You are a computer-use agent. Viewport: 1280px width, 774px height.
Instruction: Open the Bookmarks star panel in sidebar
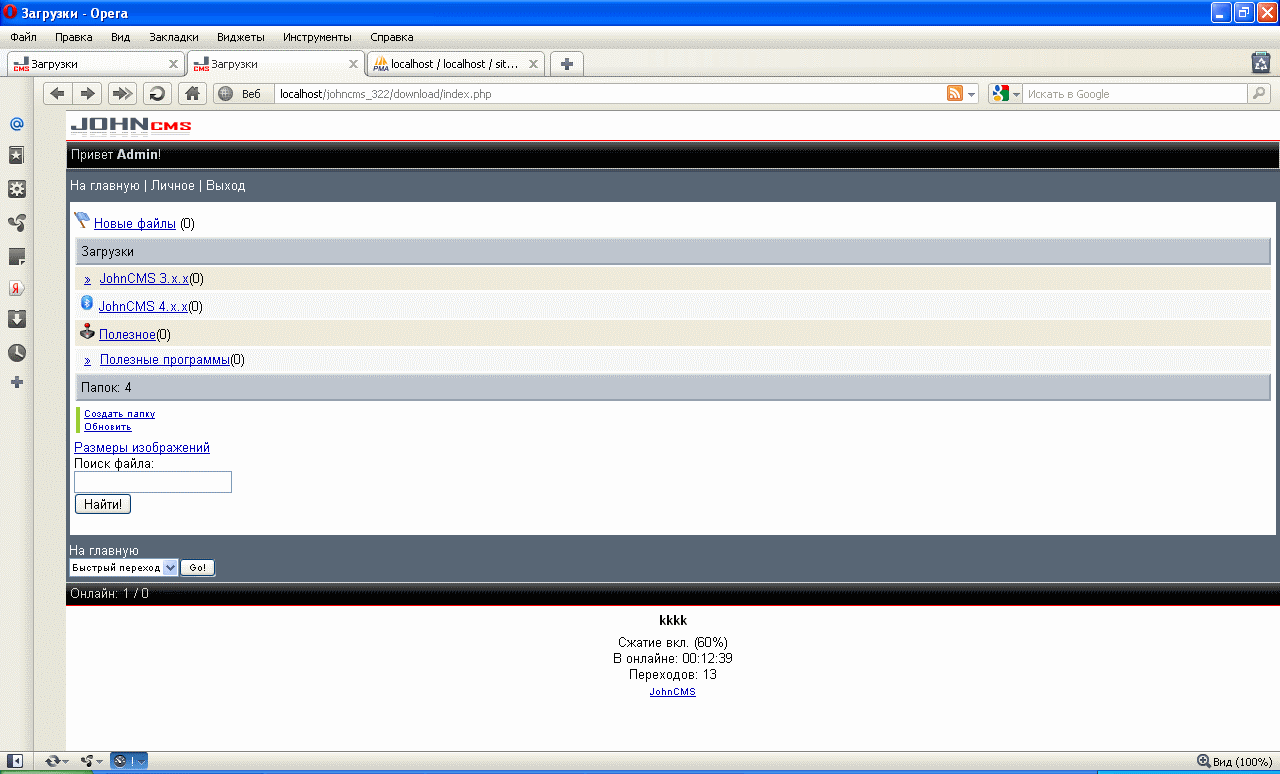pos(16,156)
